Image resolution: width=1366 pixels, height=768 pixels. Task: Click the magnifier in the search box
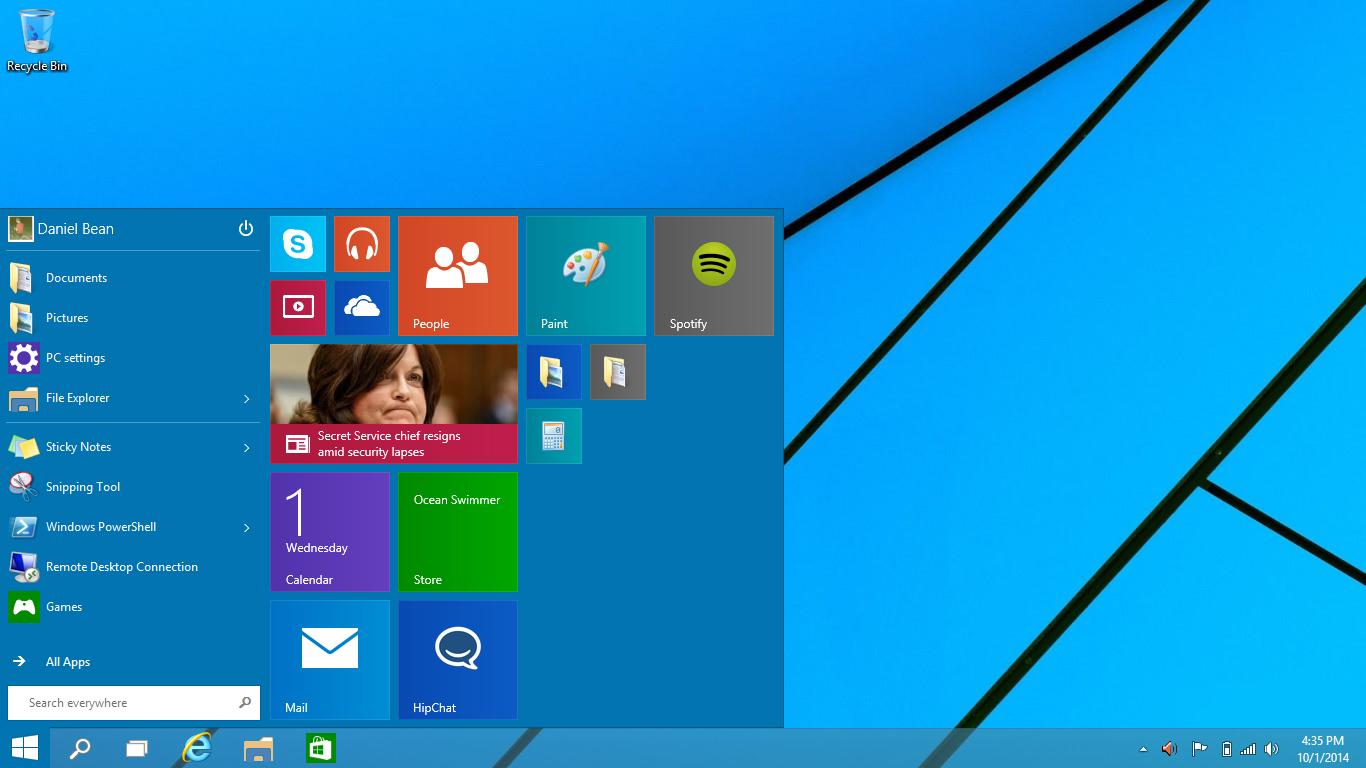245,703
